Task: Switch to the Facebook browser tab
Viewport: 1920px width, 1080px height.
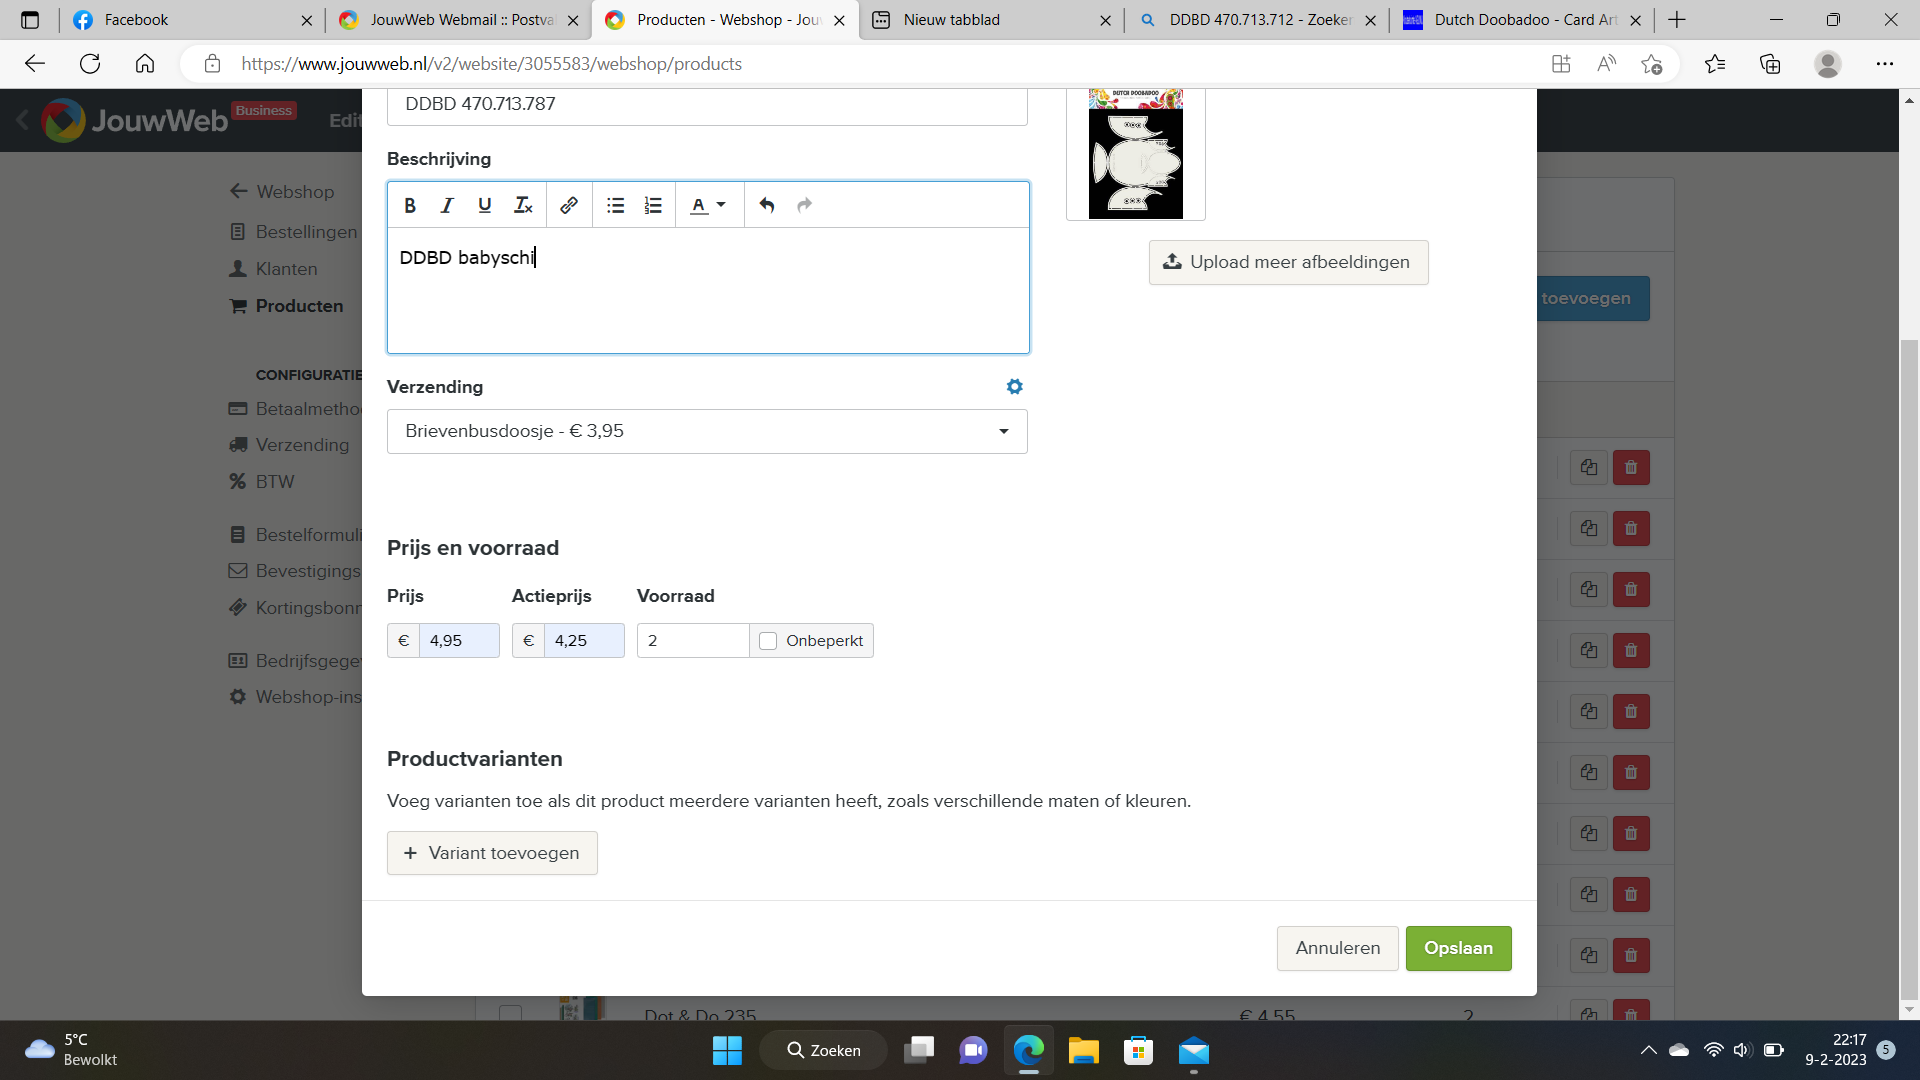Action: coord(190,20)
